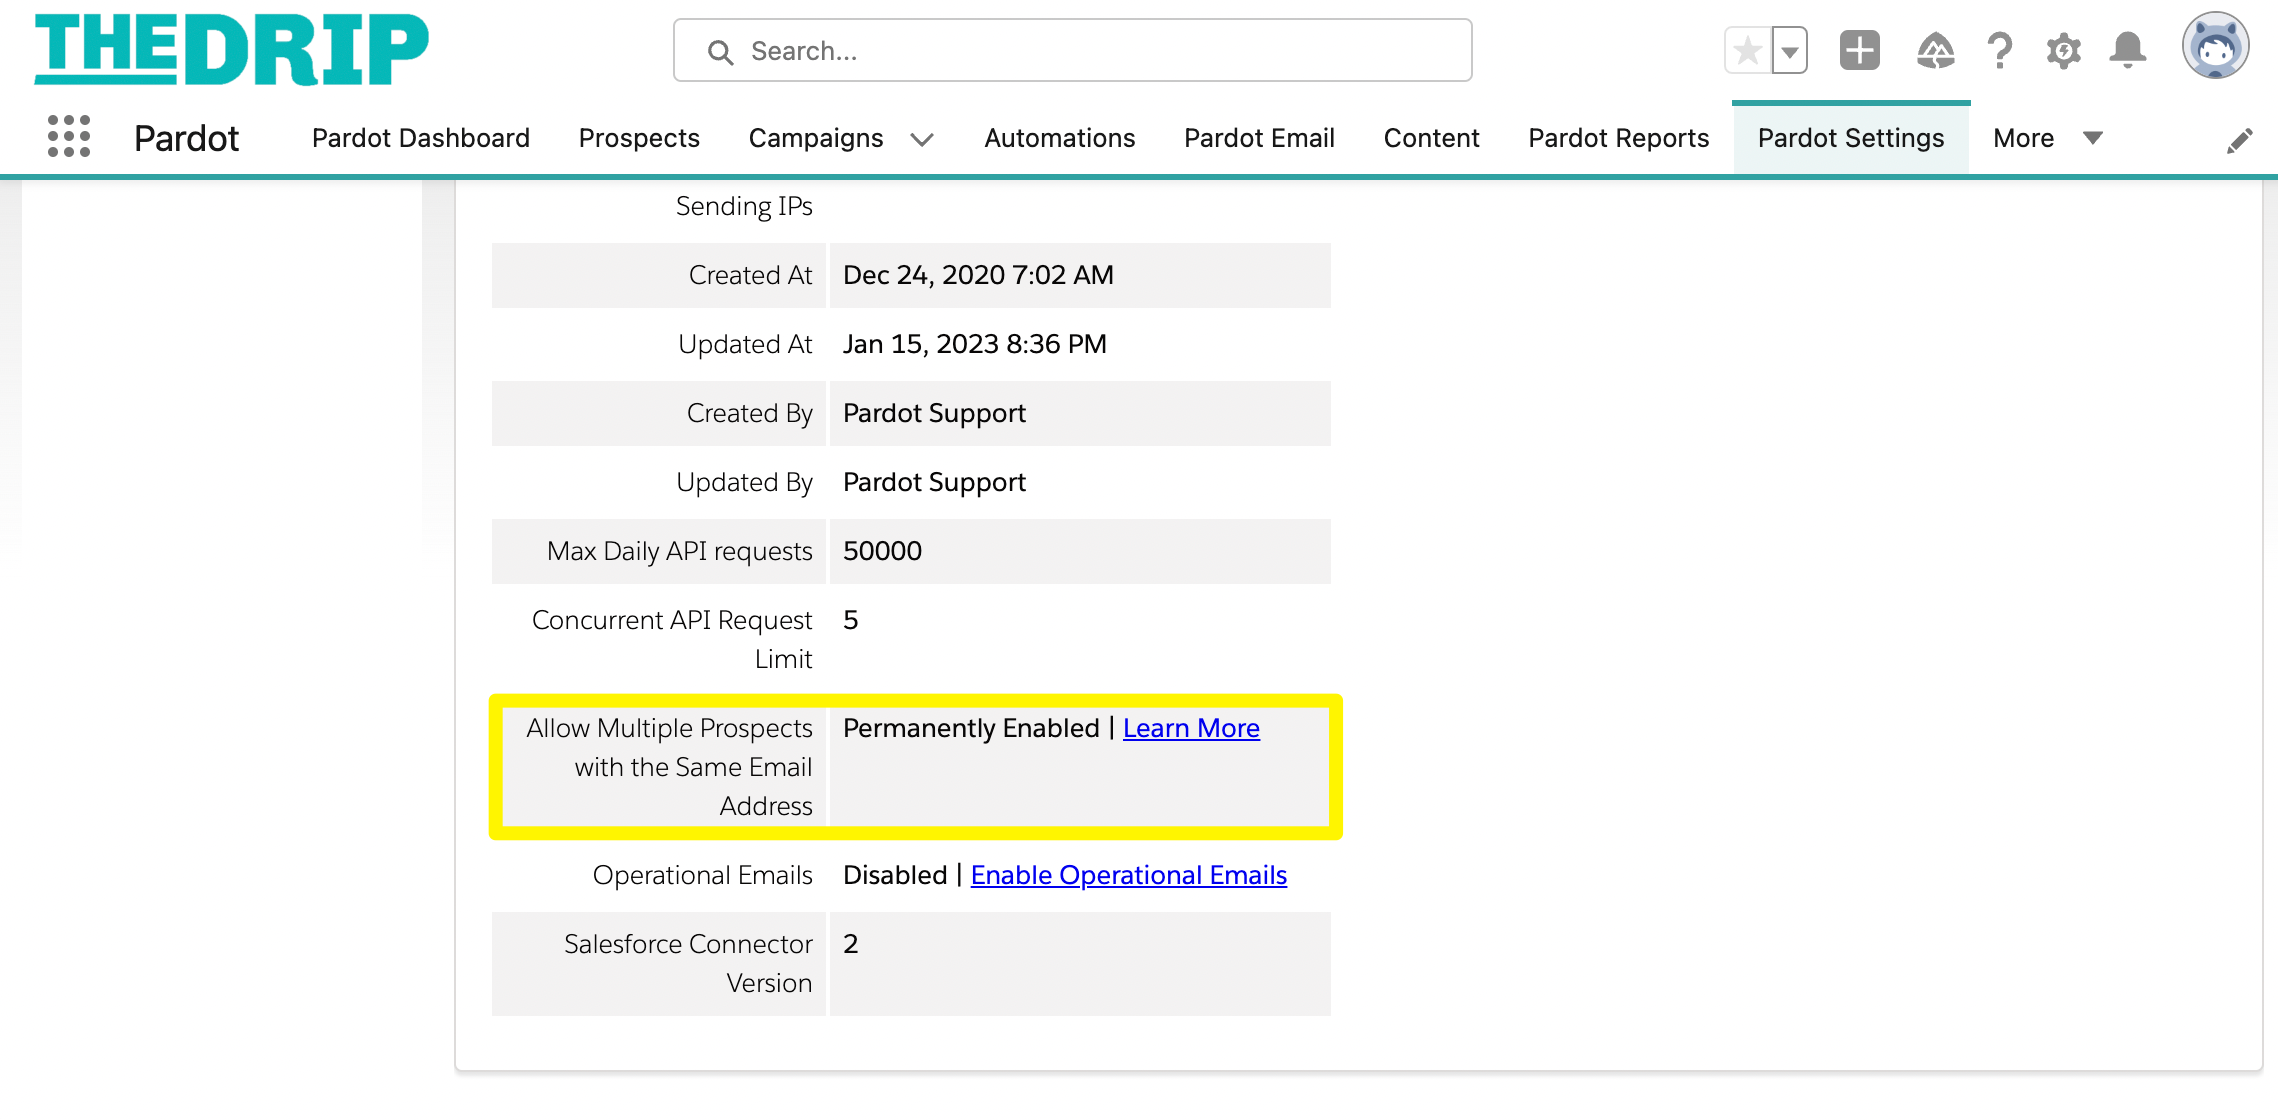Click the 50000 max API requests value
The height and width of the screenshot is (1120, 2278).
[882, 551]
